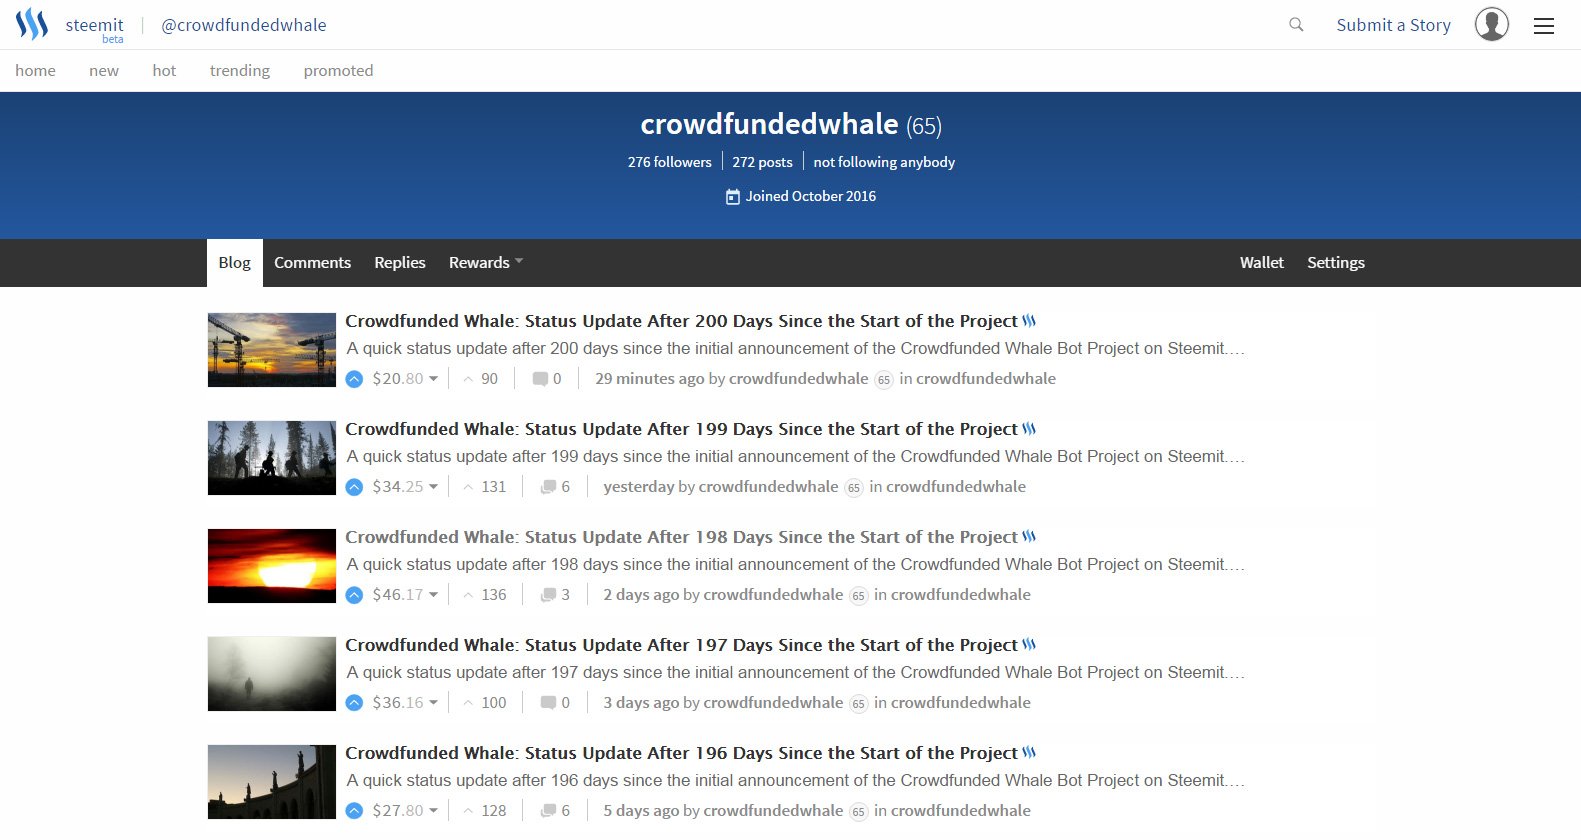Upvote the 198 Days status post
1581x840 pixels.
click(x=354, y=595)
